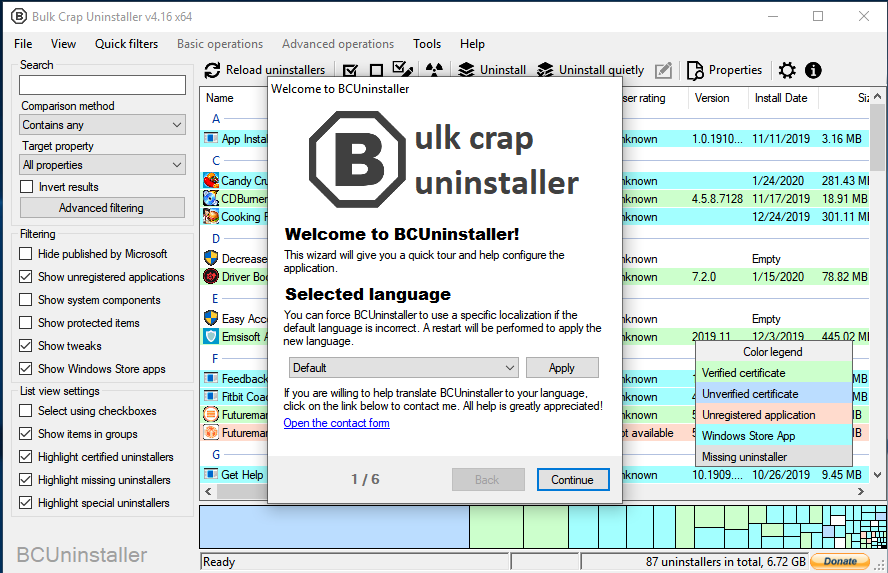Click the info circle icon in toolbar

coord(813,70)
